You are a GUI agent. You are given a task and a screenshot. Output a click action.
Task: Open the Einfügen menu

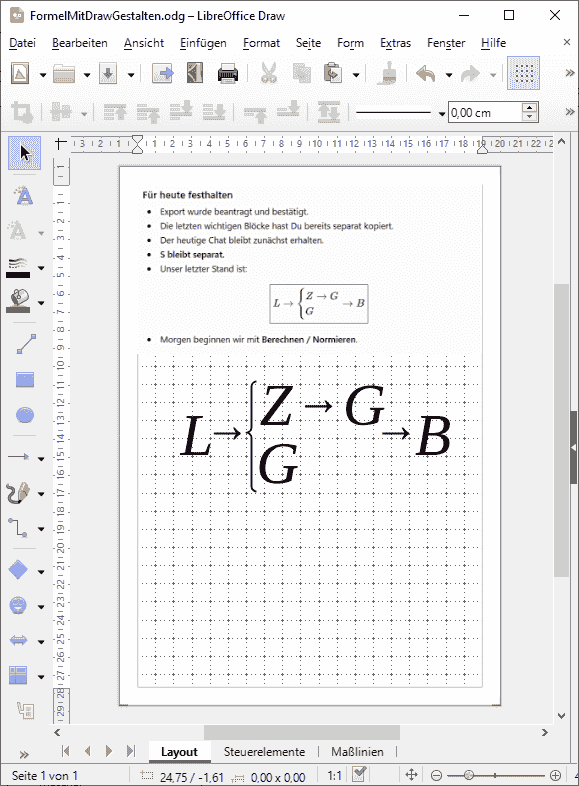[x=203, y=43]
